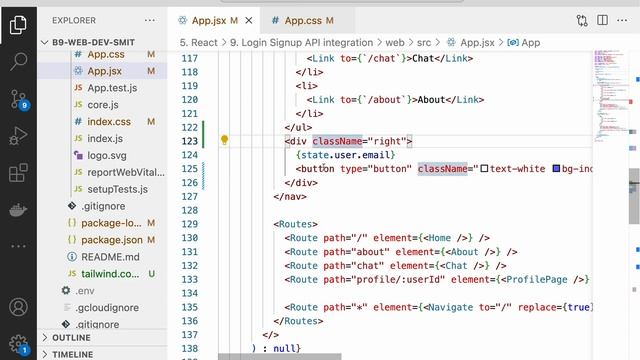This screenshot has height=360, width=640.
Task: Open editor More Actions ellipsis menu
Action: coord(622,20)
